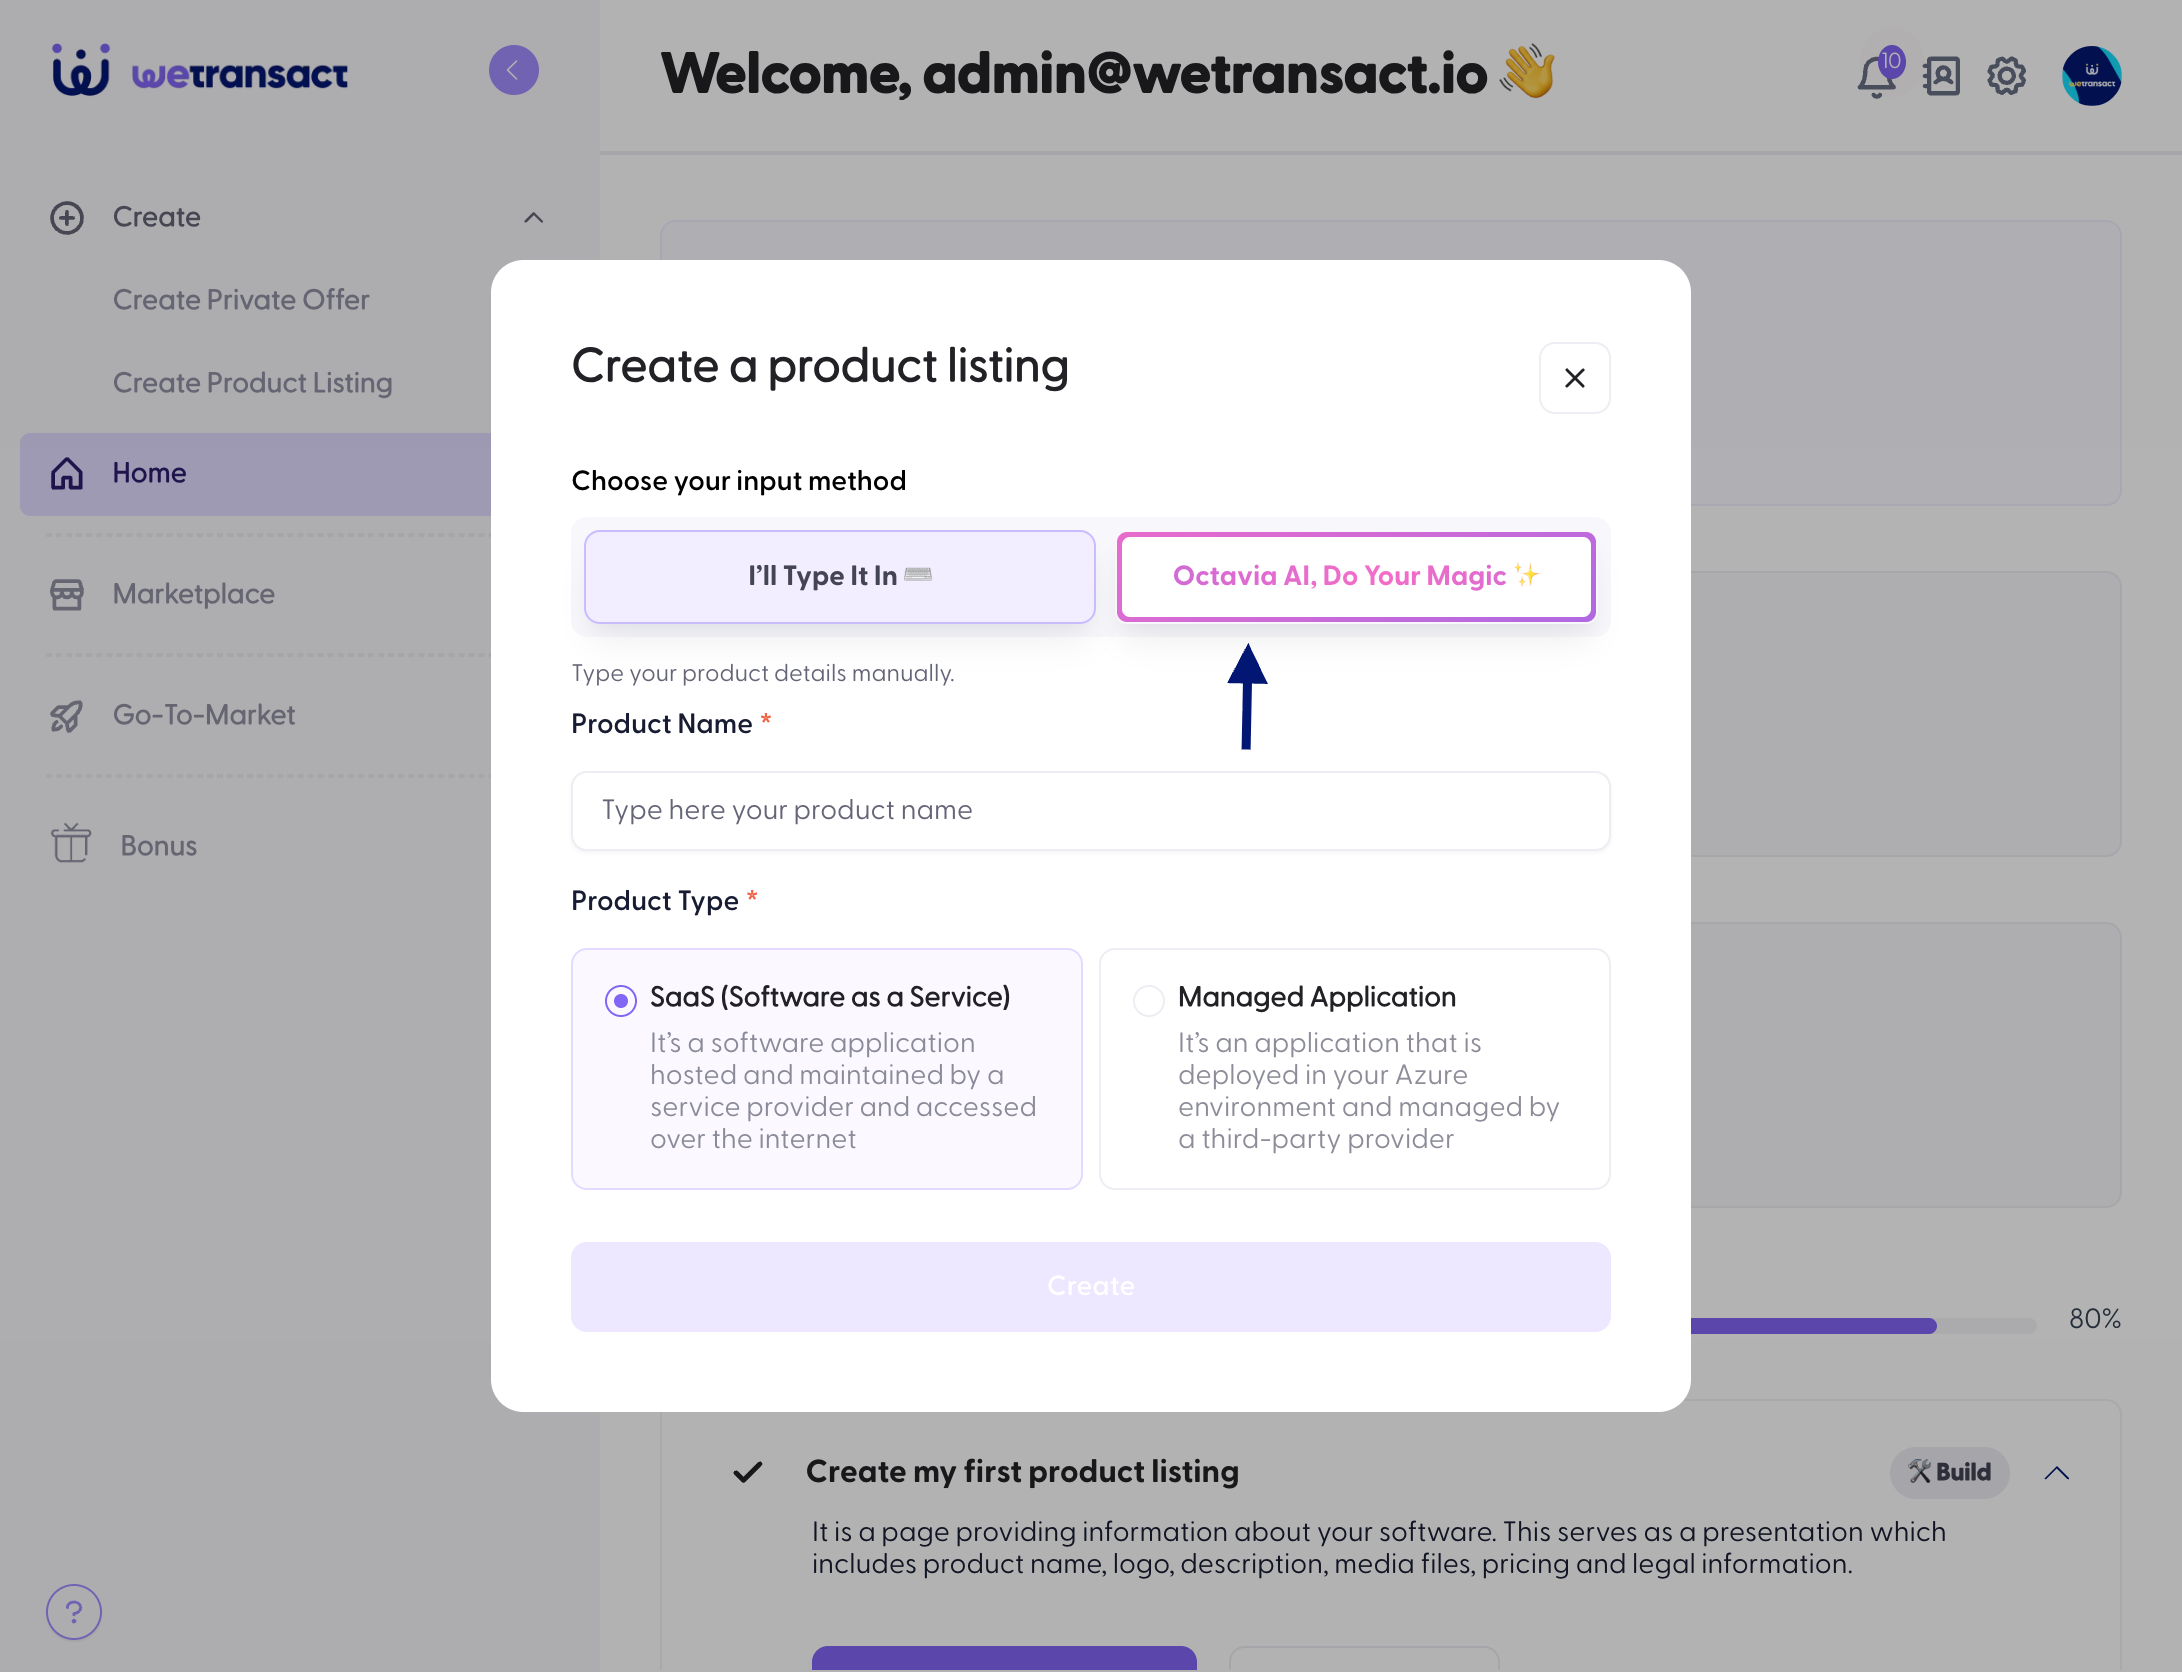Choose I'll Type It In method
The height and width of the screenshot is (1672, 2182).
840,577
